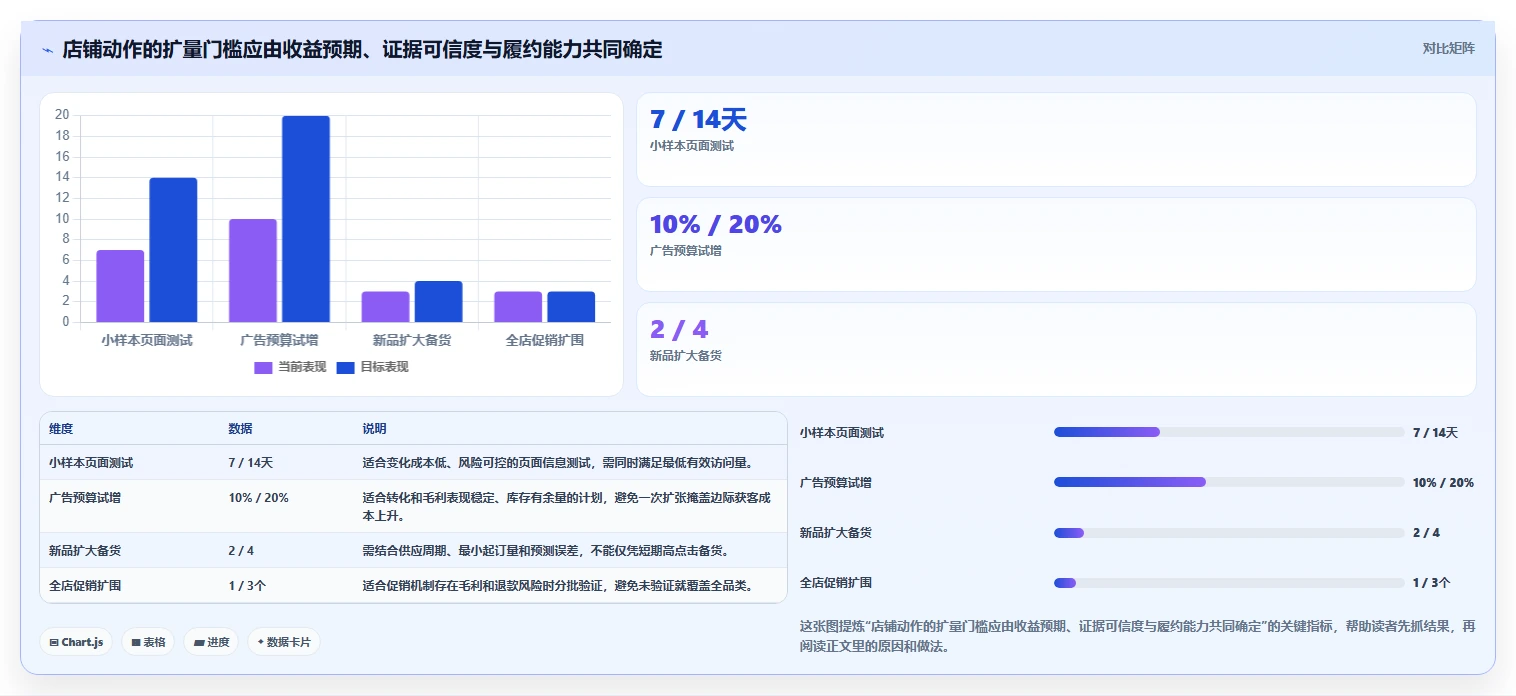
Task: Click the summary paragraph starting 这张图提炼
Action: pos(1137,636)
